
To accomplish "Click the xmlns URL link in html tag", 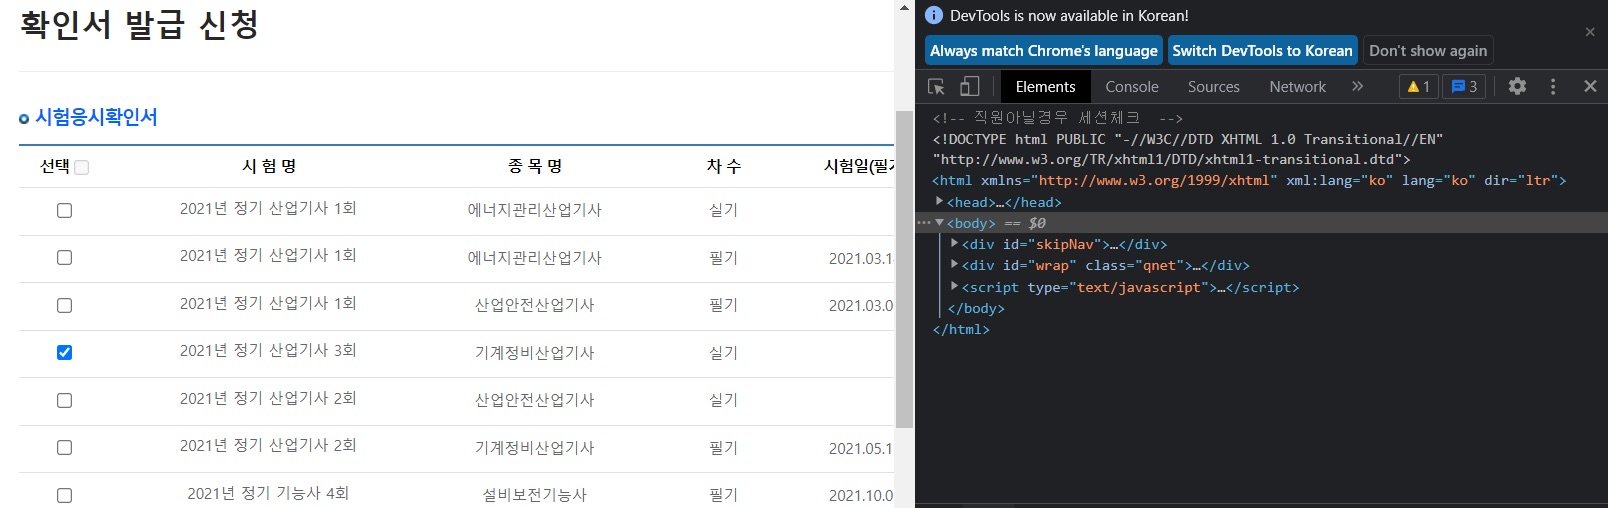I will 1154,180.
